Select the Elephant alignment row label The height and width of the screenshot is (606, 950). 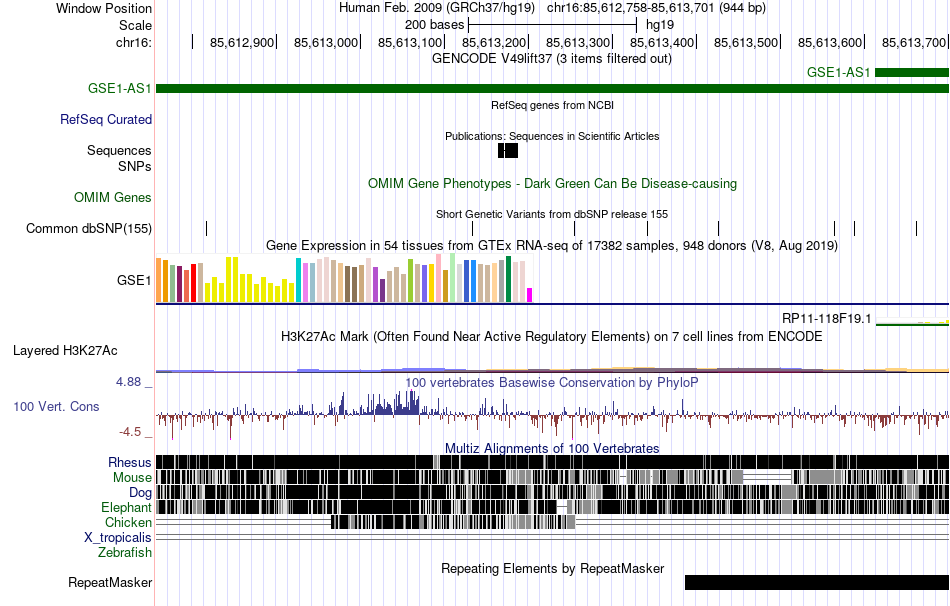[126, 508]
